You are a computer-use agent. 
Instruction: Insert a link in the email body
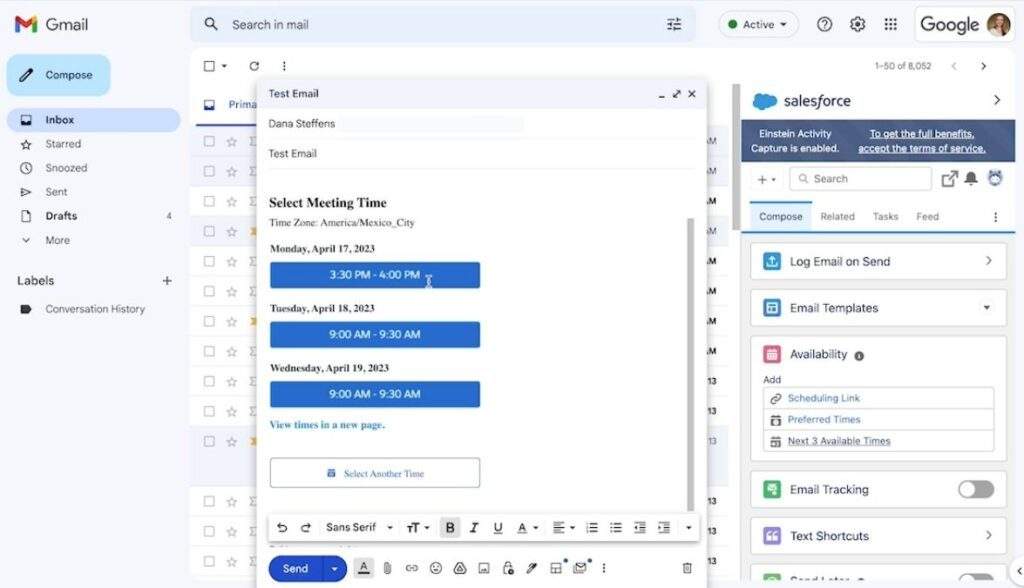[411, 568]
